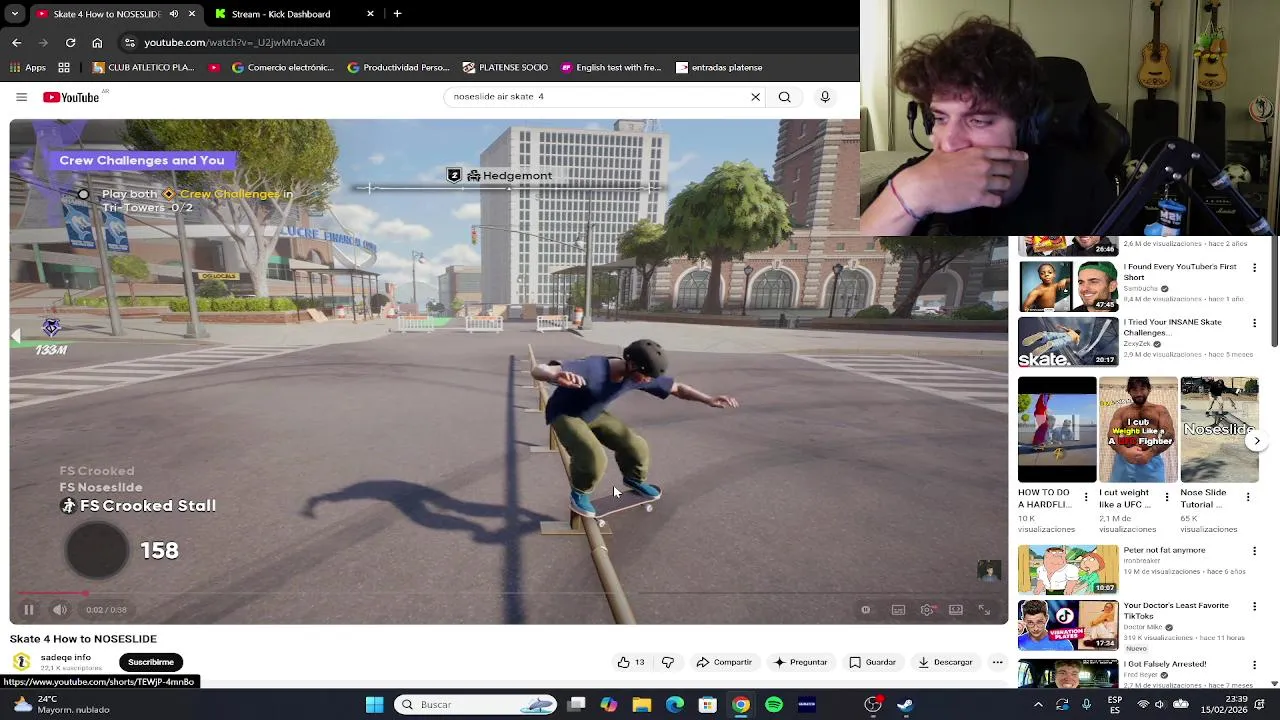Toggle subtitles on the video player

coord(898,609)
